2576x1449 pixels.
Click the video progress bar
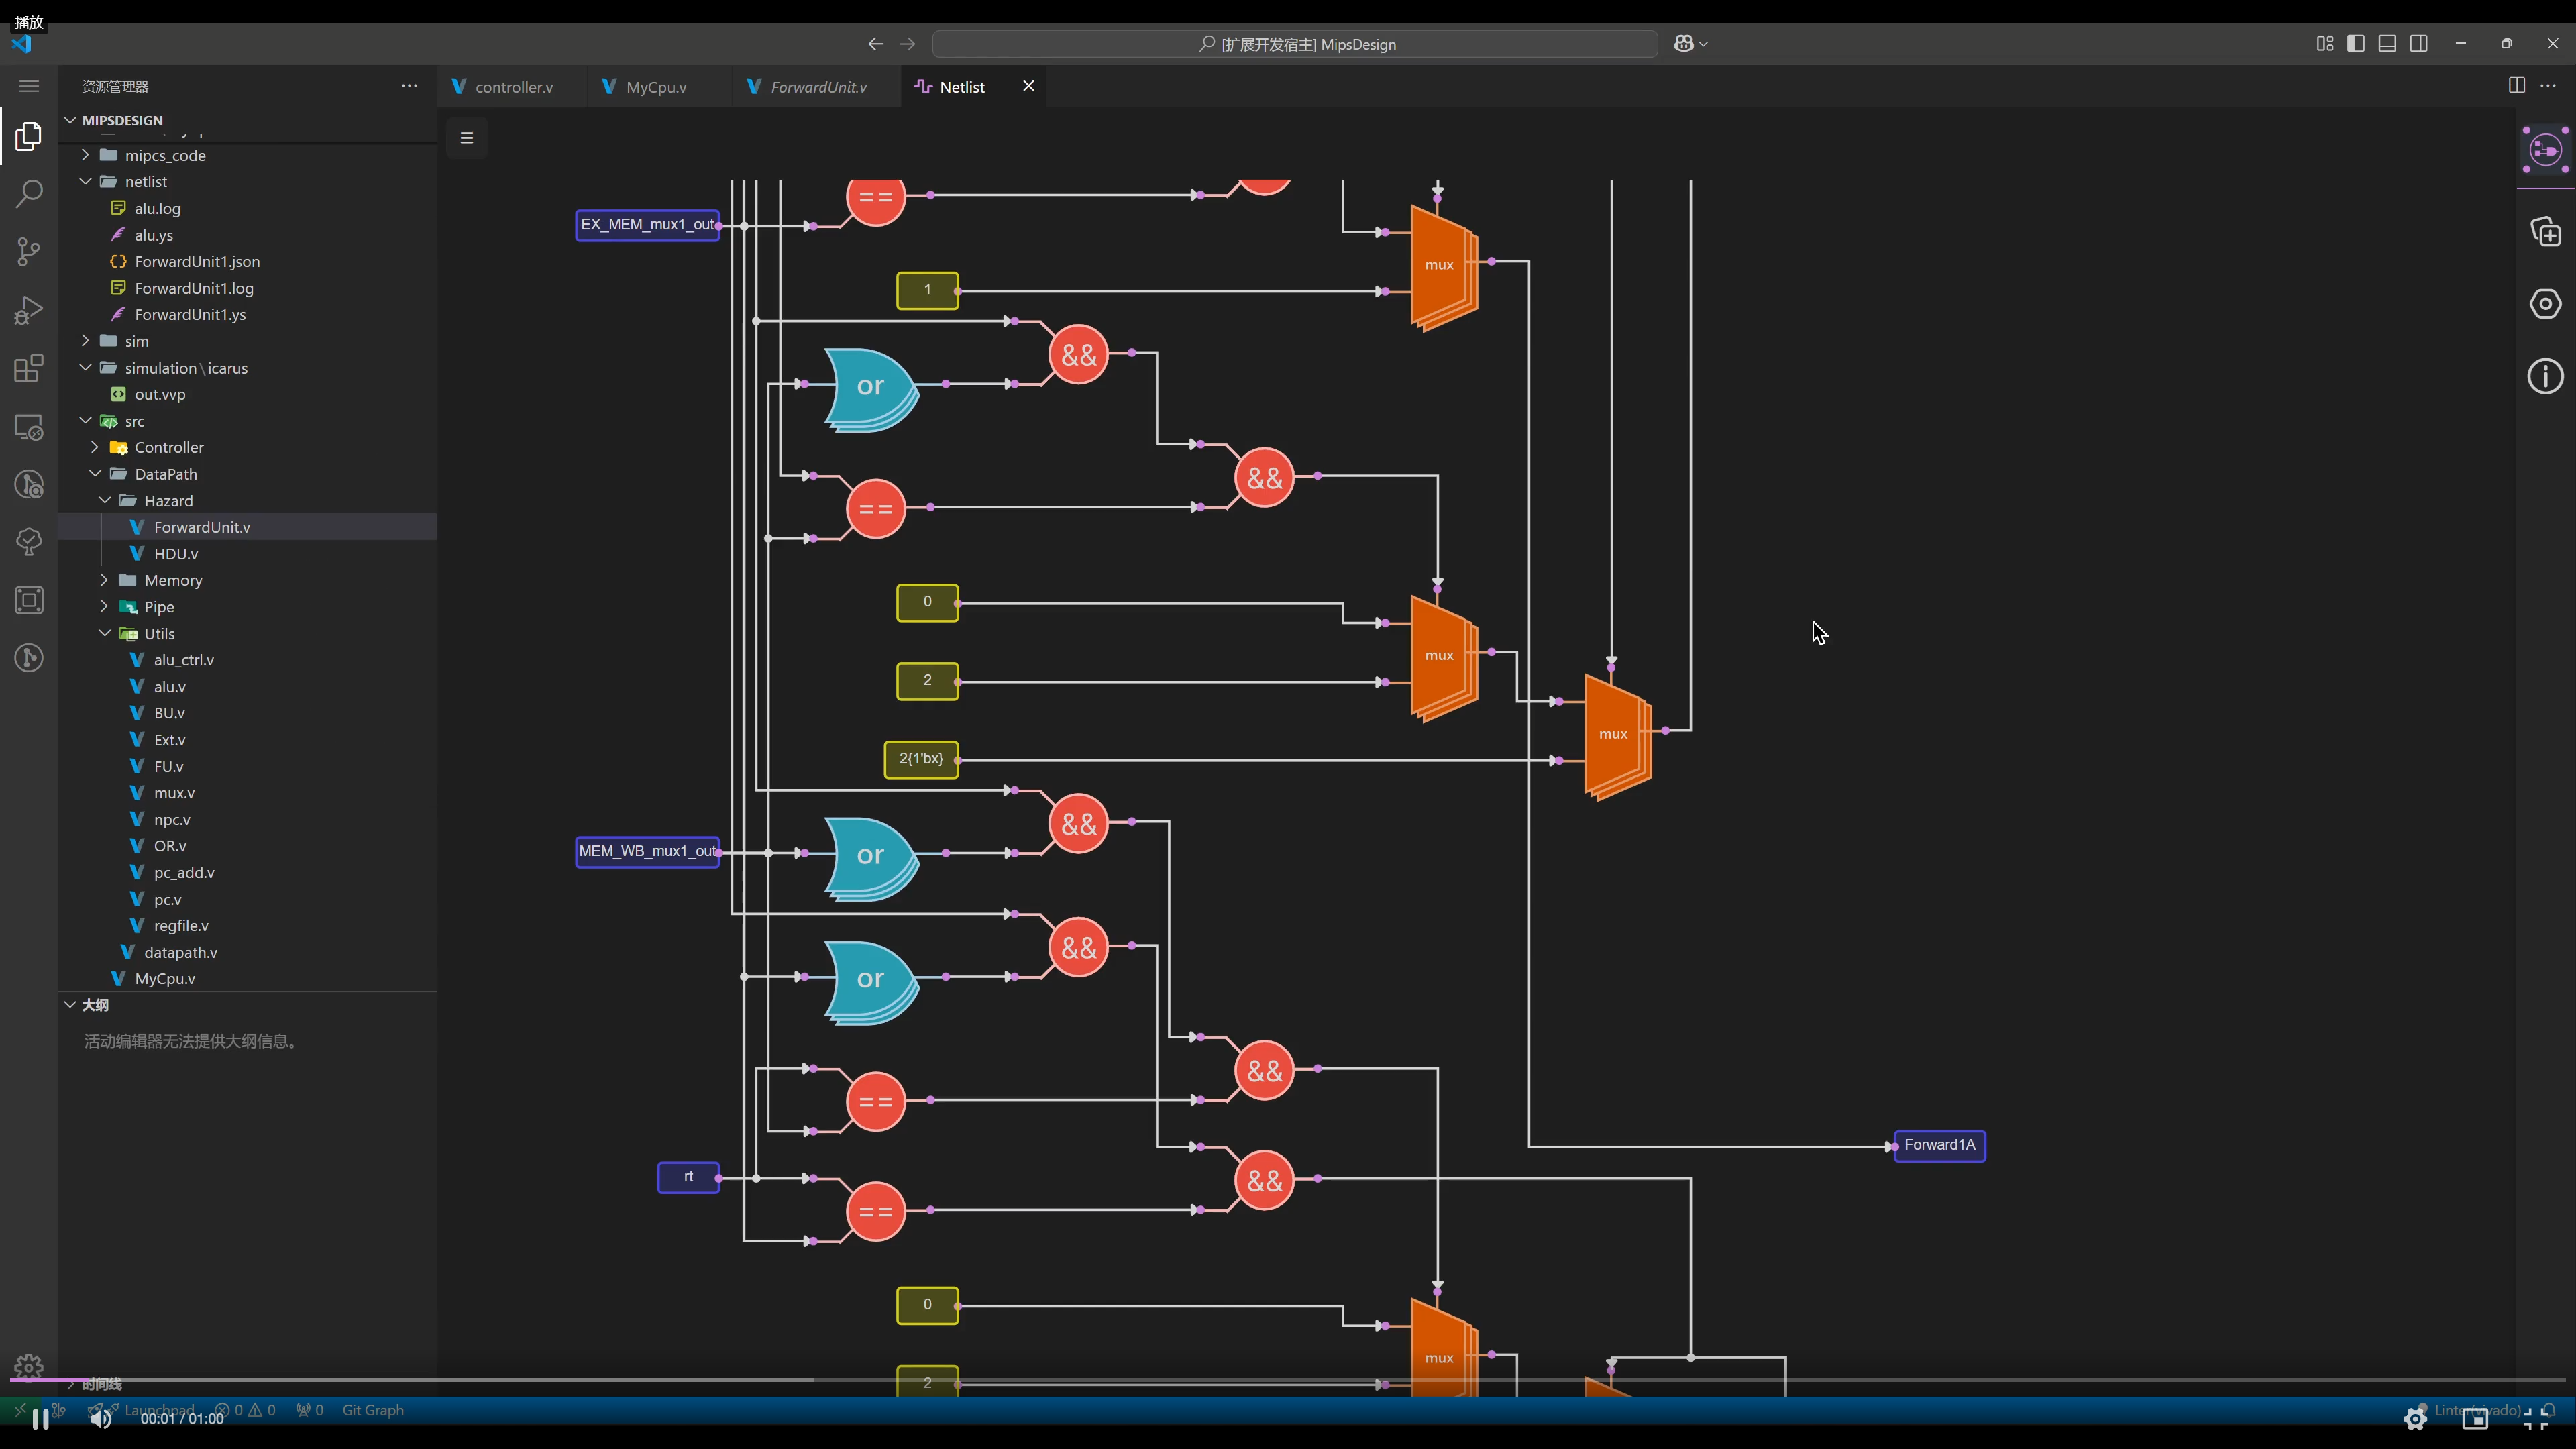tap(1288, 1380)
